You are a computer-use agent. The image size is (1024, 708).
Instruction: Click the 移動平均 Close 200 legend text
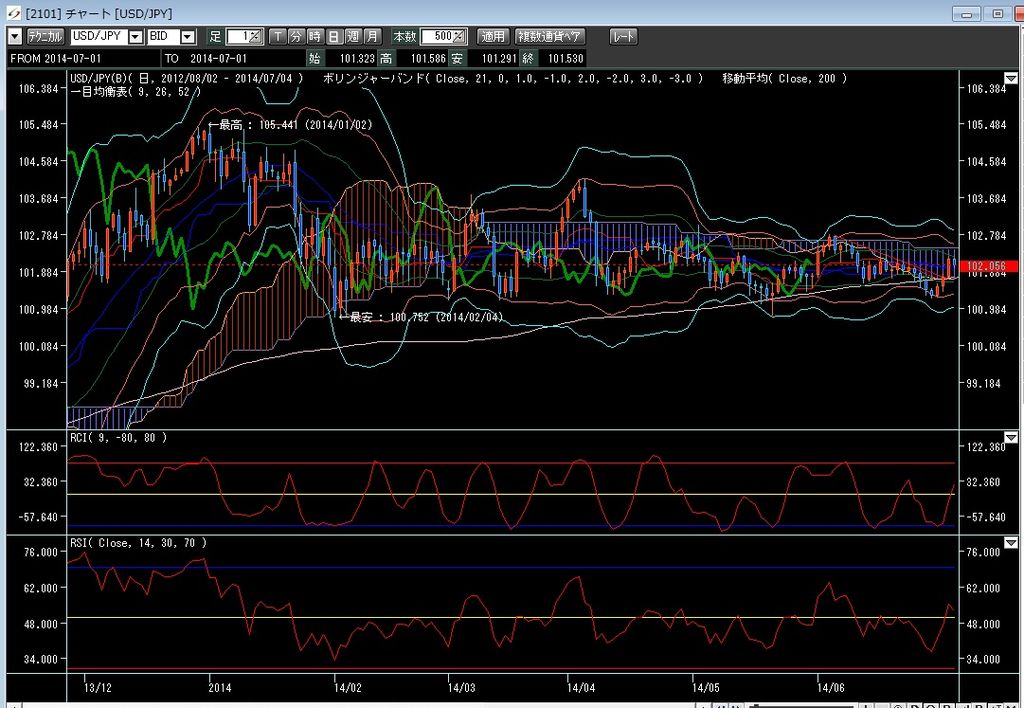(784, 78)
